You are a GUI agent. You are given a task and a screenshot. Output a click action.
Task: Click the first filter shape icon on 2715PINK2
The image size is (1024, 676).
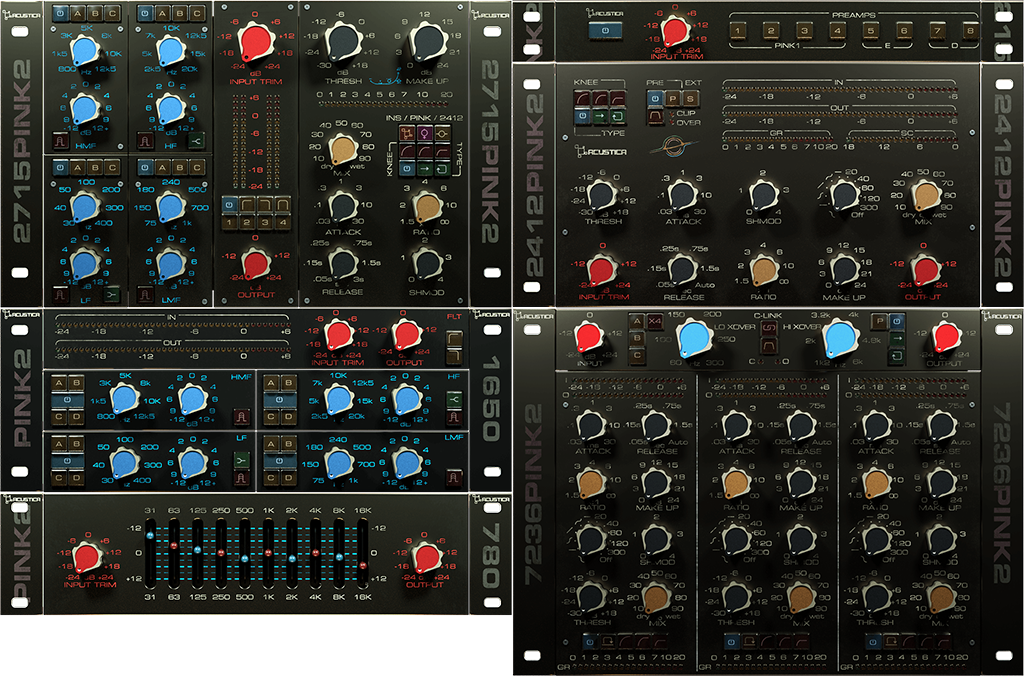pos(247,206)
